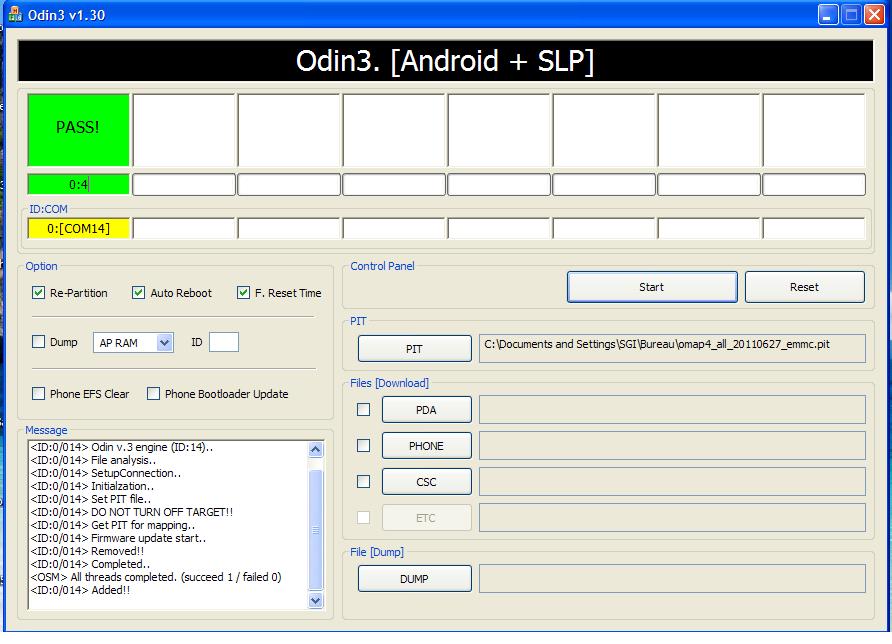Click the ID input field
892x644 pixels.
tap(224, 342)
